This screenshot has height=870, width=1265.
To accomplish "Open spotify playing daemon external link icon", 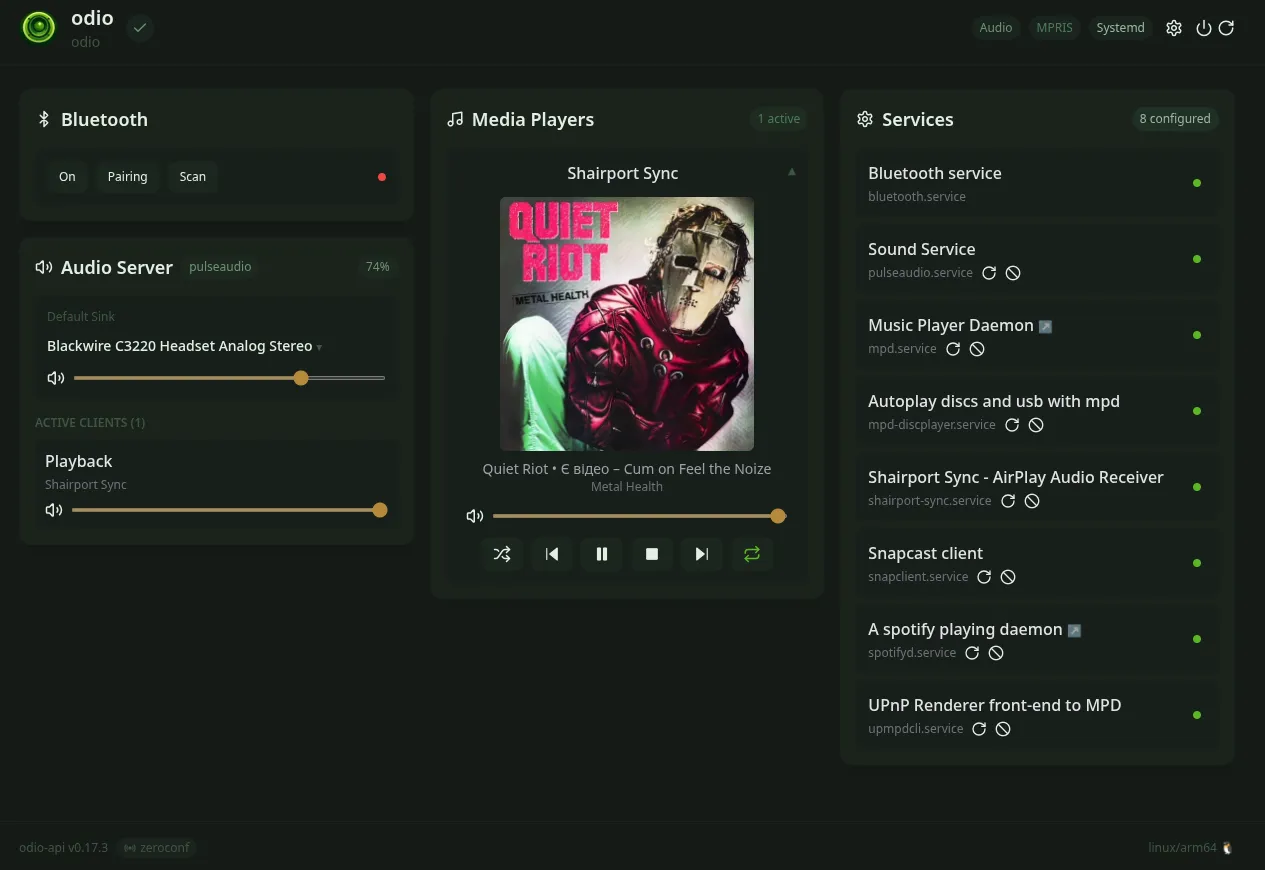I will [x=1074, y=630].
